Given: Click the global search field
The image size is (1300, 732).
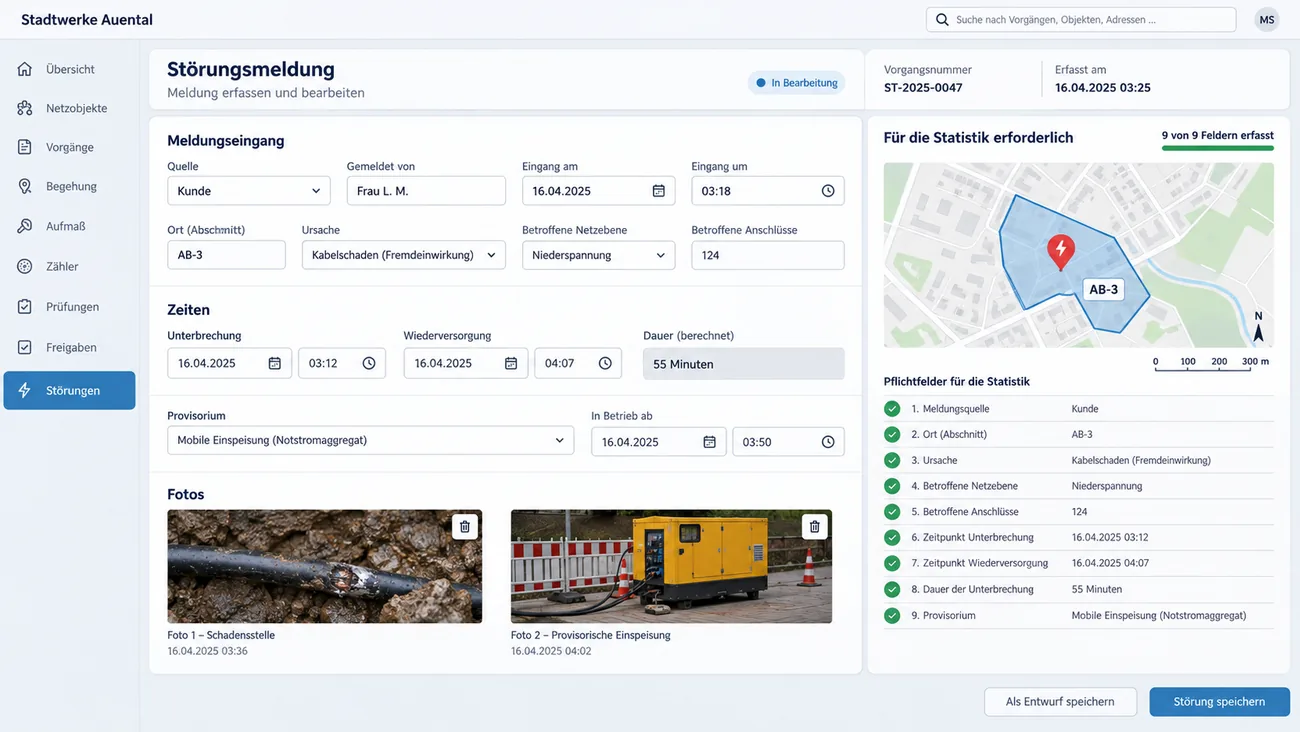Looking at the screenshot, I should [1081, 20].
